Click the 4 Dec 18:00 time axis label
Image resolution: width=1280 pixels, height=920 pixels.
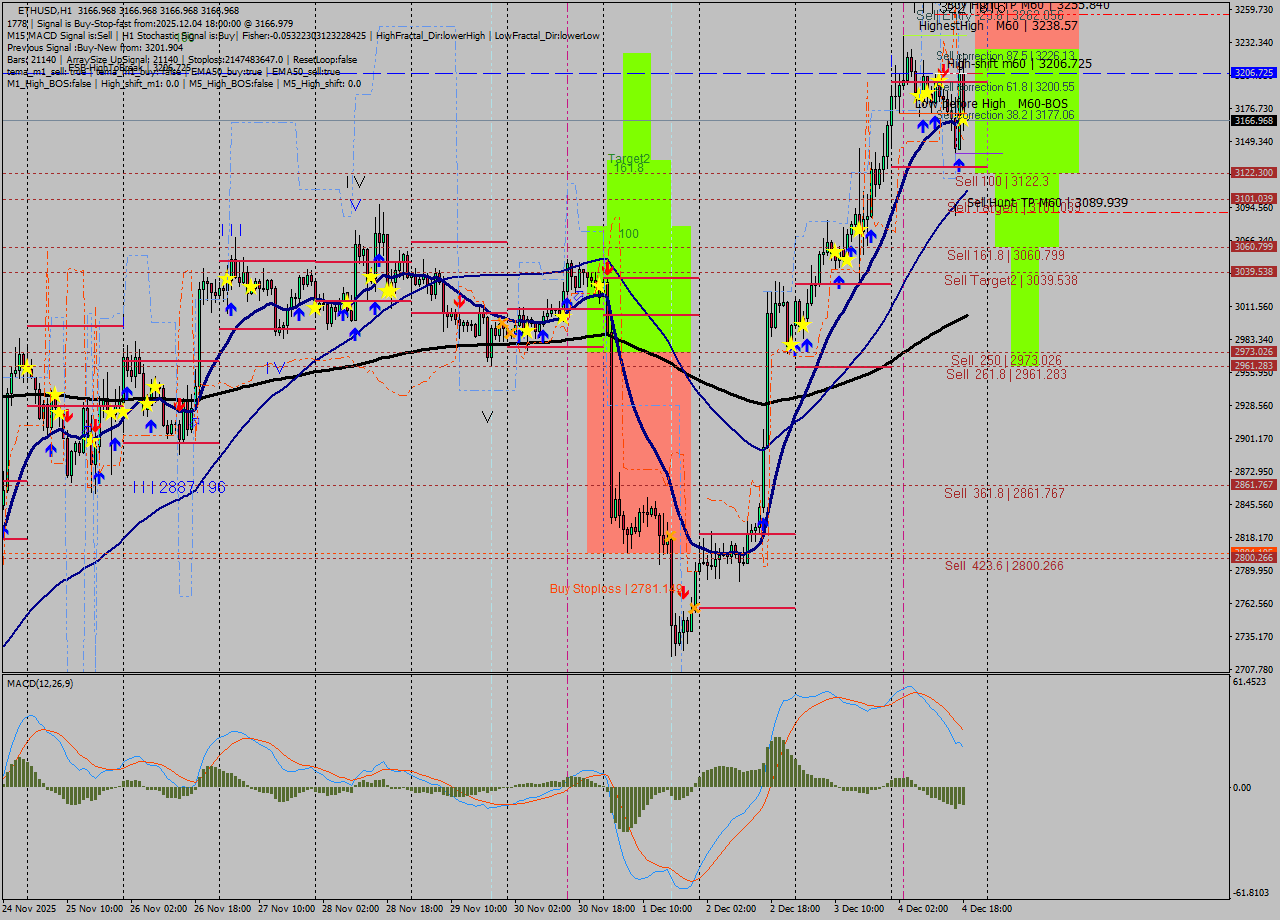click(987, 909)
